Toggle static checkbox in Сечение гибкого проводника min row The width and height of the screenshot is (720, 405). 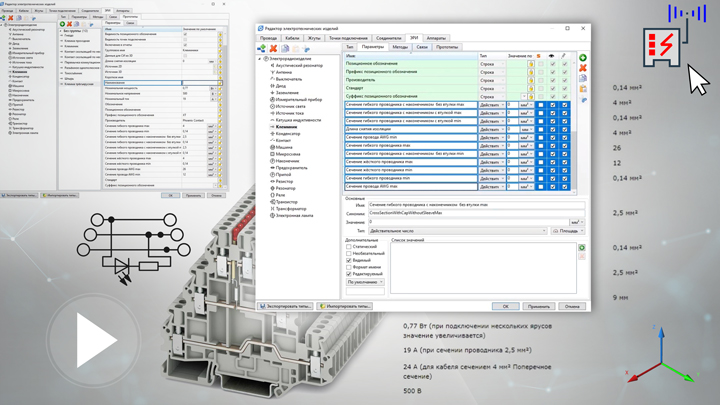541,179
